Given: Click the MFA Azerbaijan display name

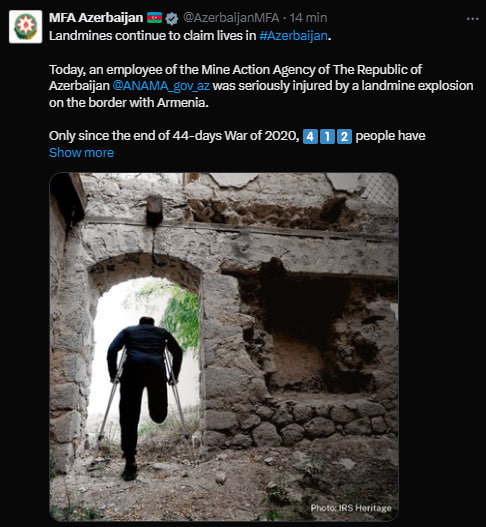Looking at the screenshot, I should click(96, 18).
